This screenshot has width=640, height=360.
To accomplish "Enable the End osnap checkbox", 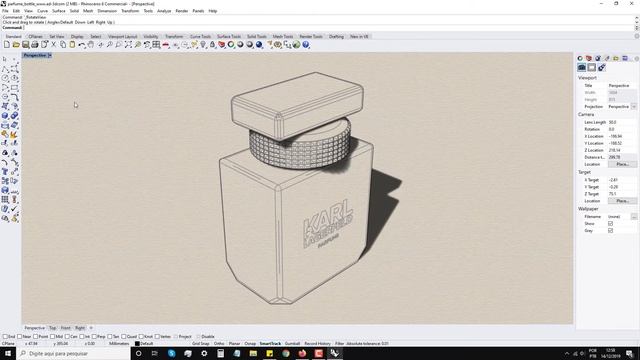I will 5,337.
